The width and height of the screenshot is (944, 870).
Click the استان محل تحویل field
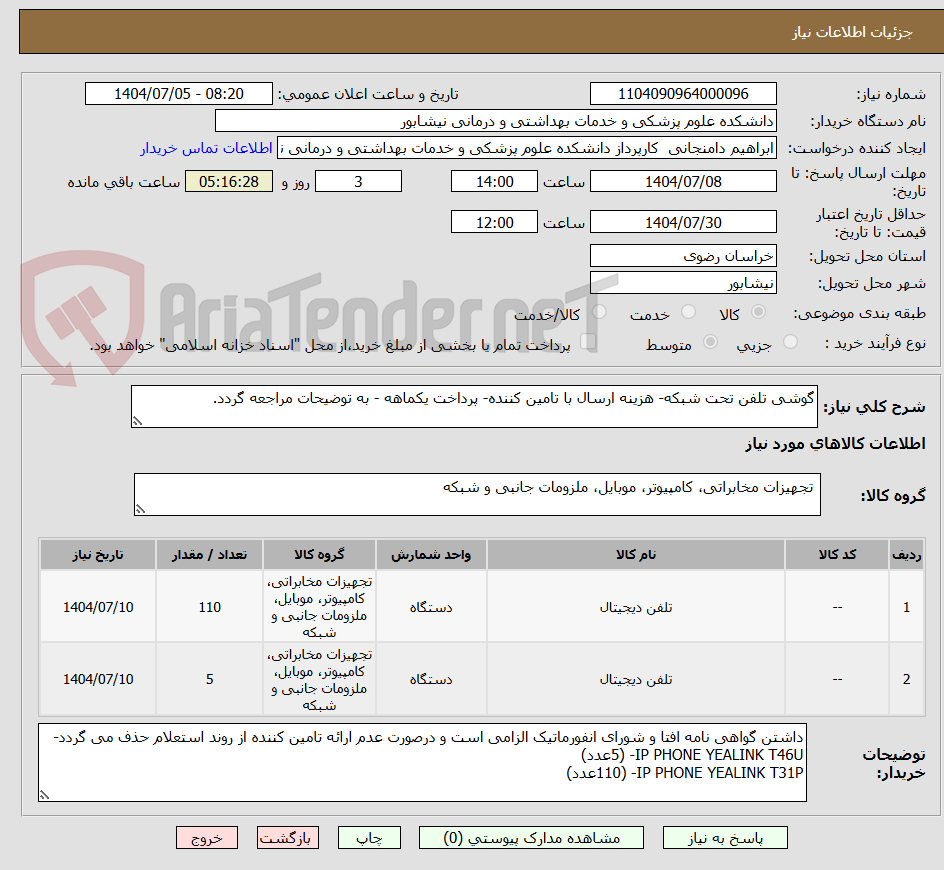683,256
